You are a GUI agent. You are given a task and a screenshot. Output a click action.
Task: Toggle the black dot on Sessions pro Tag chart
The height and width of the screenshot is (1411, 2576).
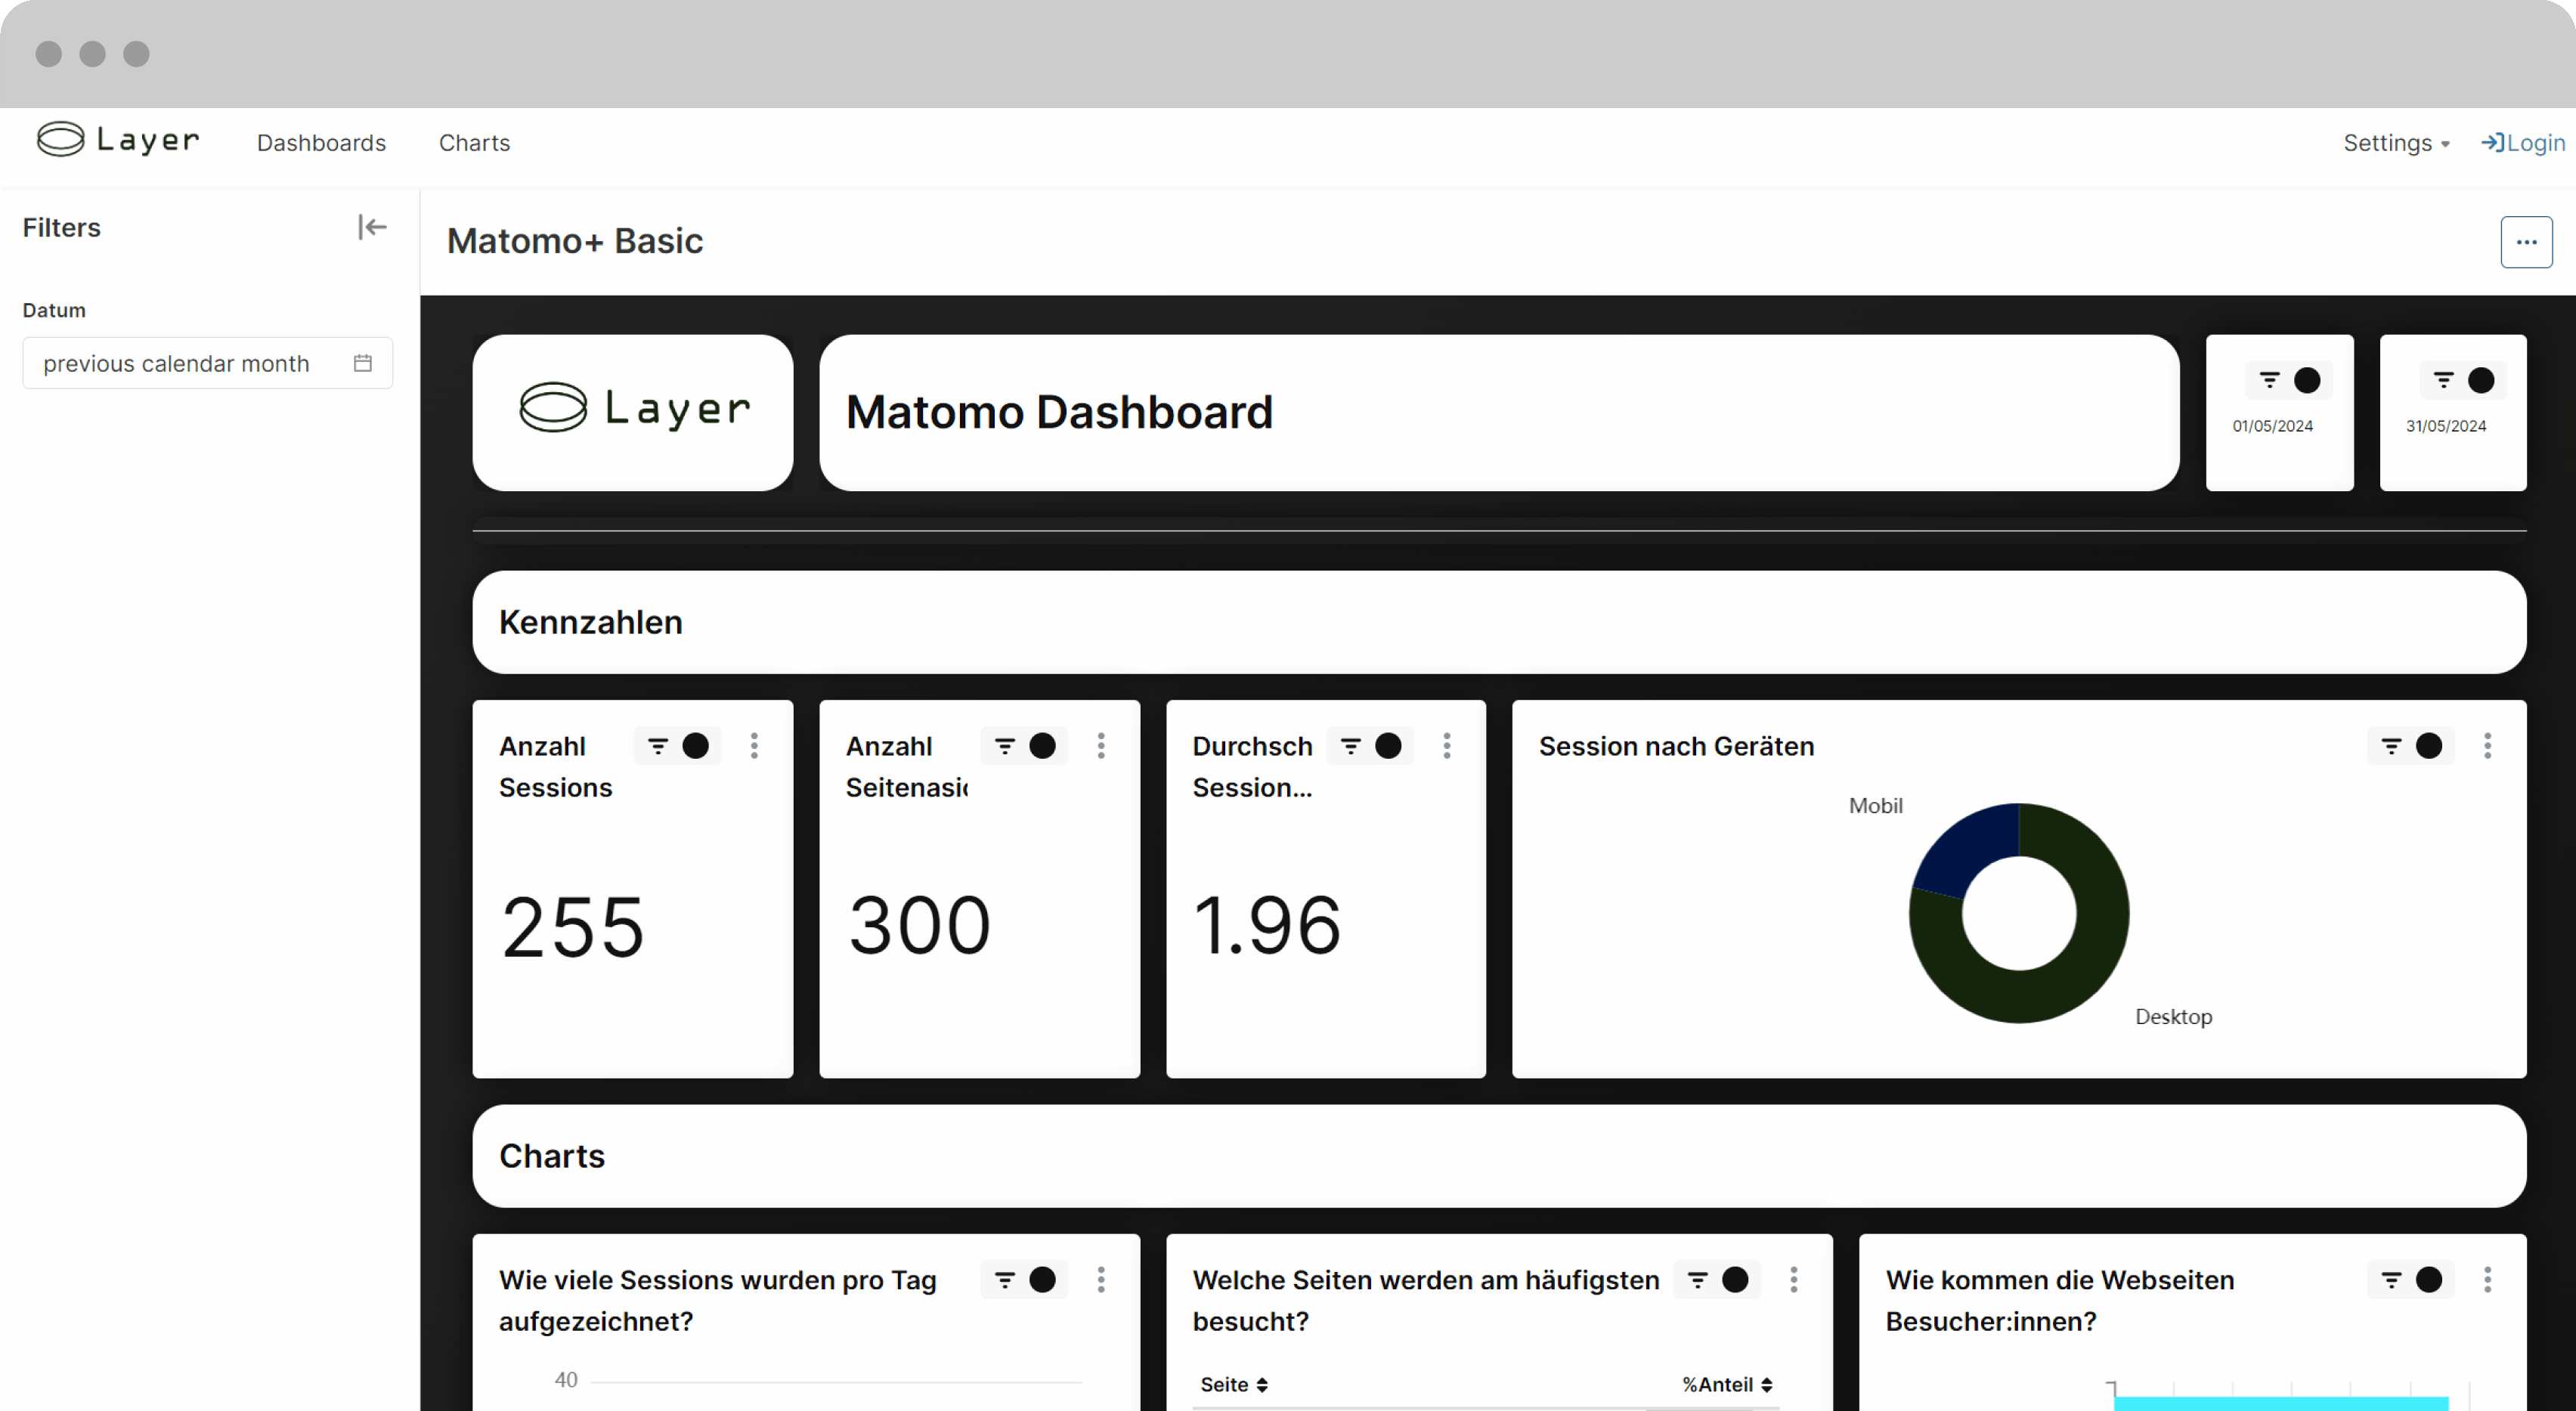(x=1042, y=1280)
